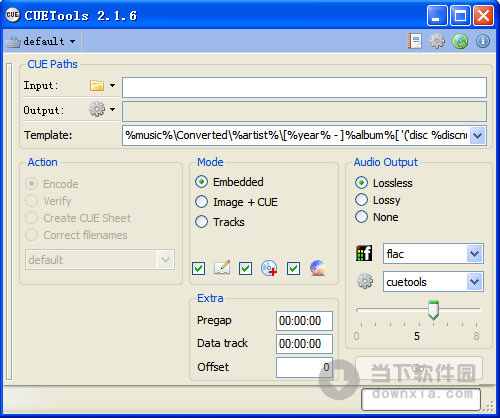Image resolution: width=500 pixels, height=418 pixels.
Task: Click into the Input path field
Action: [304, 87]
